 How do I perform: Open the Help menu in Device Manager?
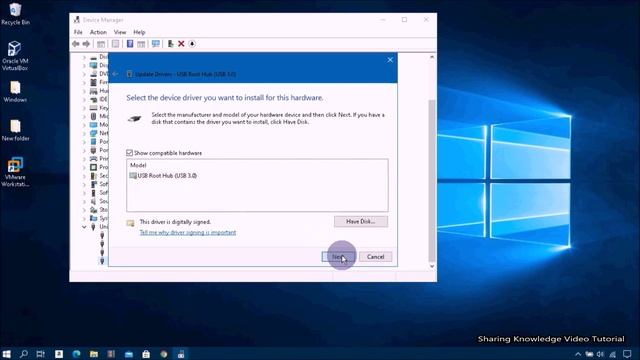[139, 32]
